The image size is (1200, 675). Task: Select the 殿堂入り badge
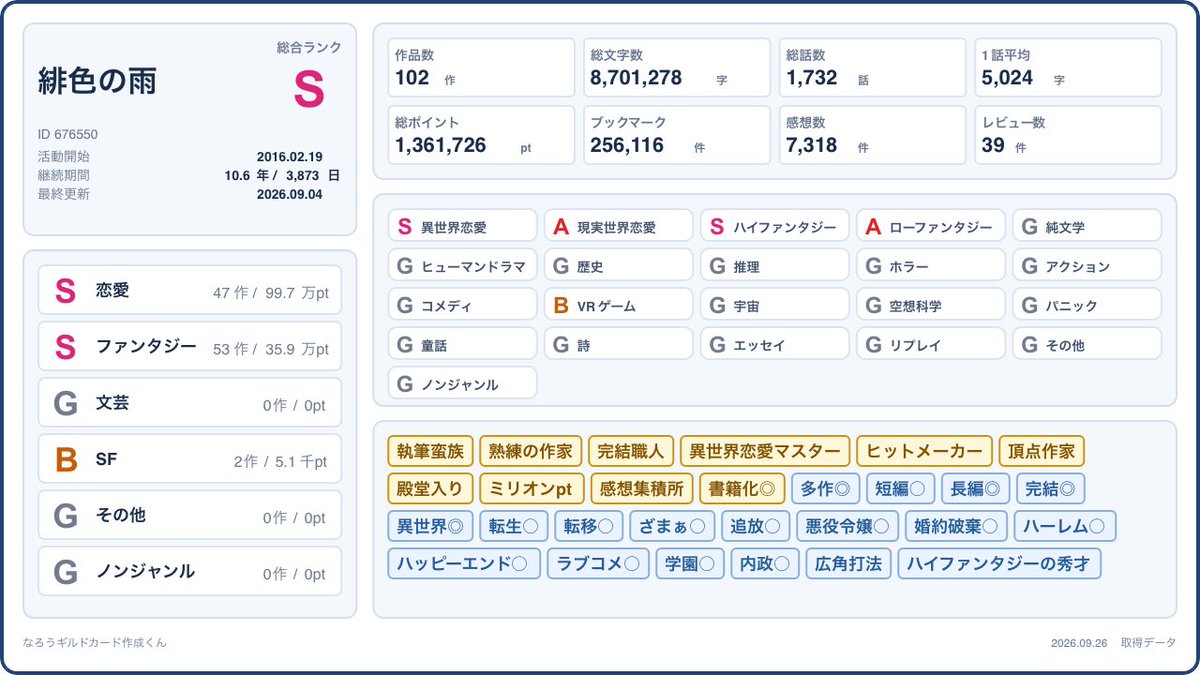430,489
